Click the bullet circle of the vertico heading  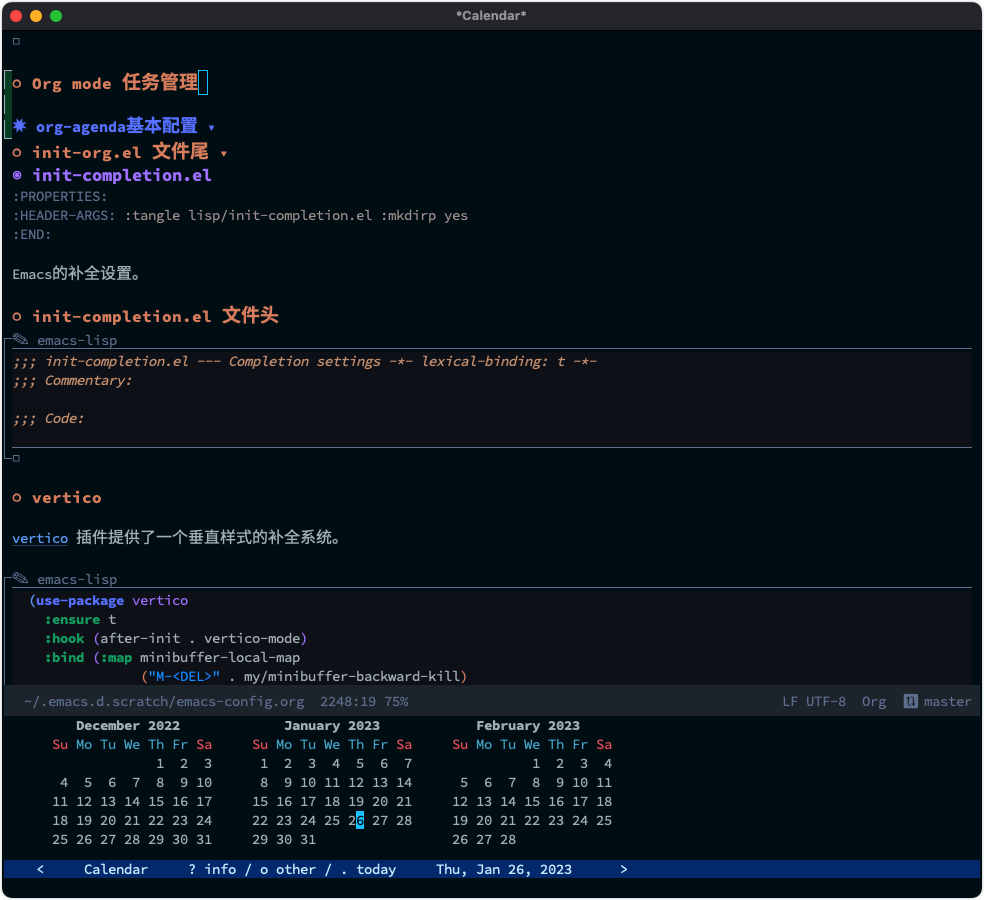coord(17,498)
